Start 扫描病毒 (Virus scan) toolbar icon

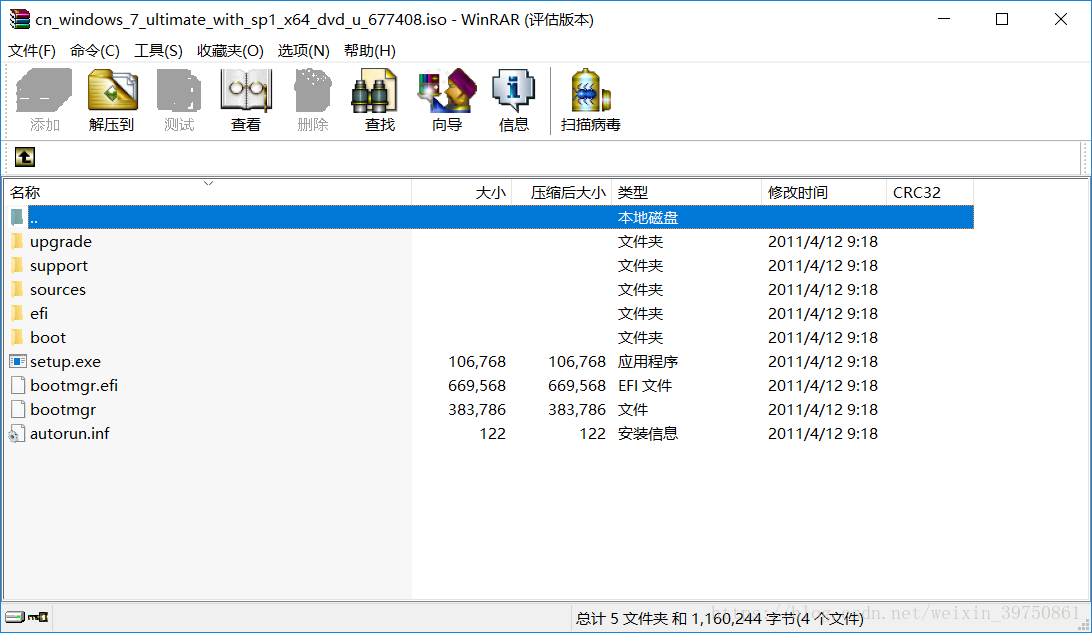tap(590, 91)
